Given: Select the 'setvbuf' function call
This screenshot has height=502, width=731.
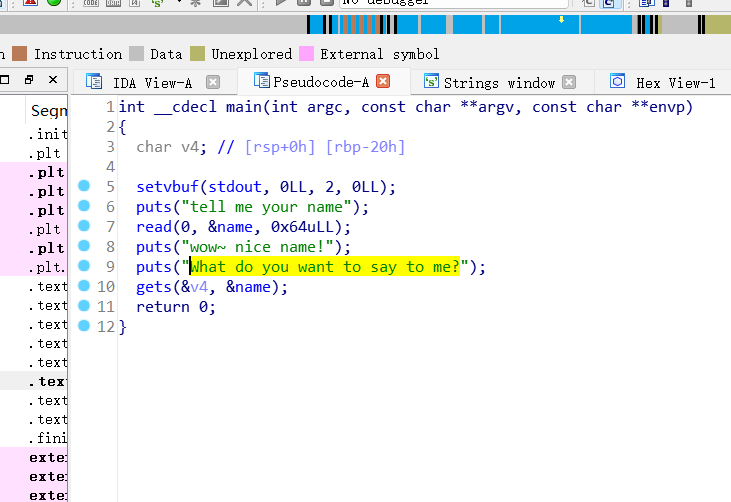Looking at the screenshot, I should [167, 187].
